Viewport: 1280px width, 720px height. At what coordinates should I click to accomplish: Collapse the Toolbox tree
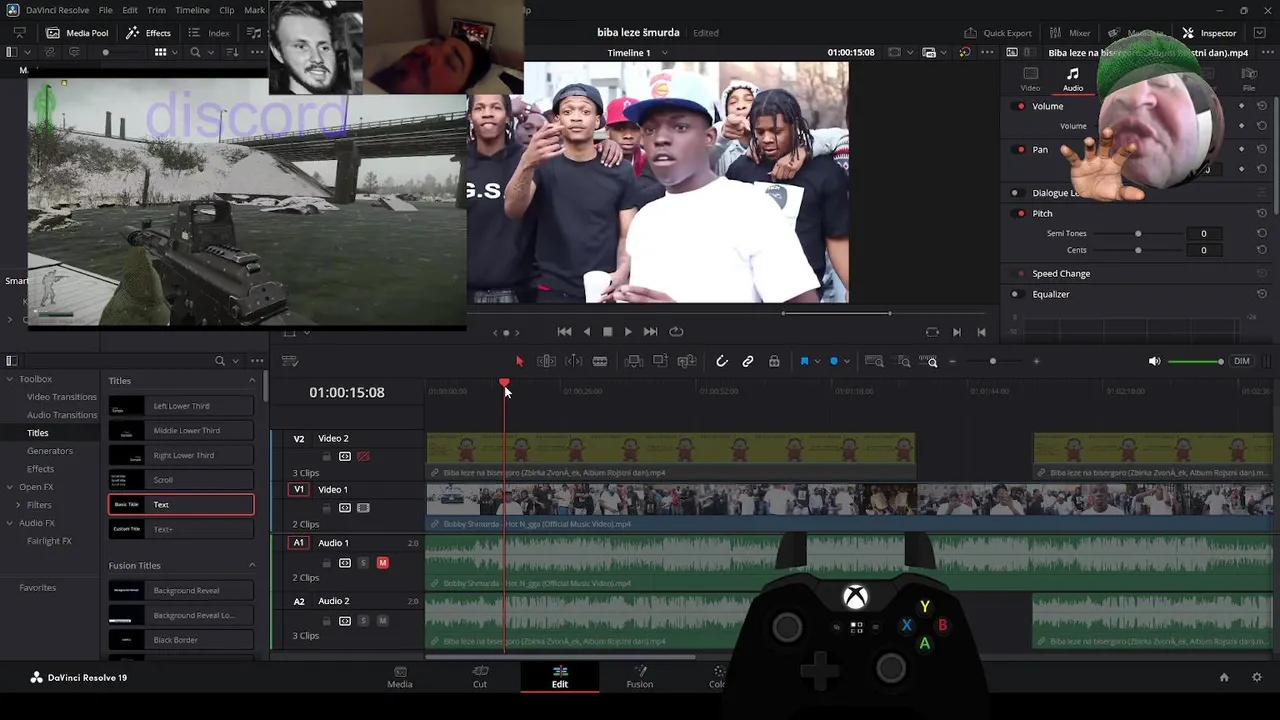click(10, 379)
